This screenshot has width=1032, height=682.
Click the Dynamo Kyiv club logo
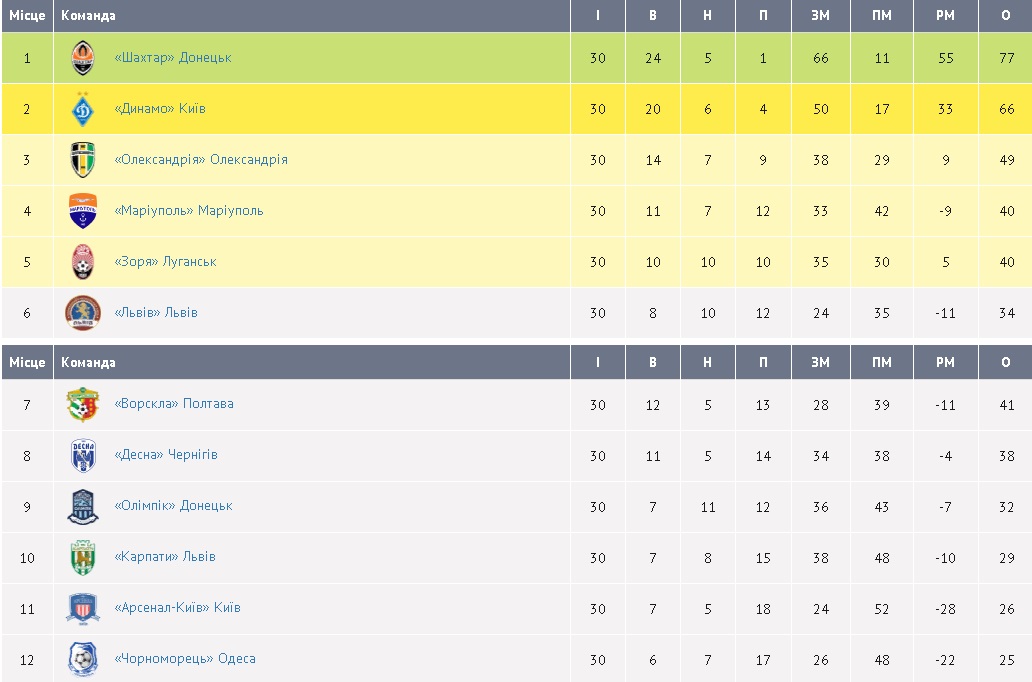pos(83,109)
